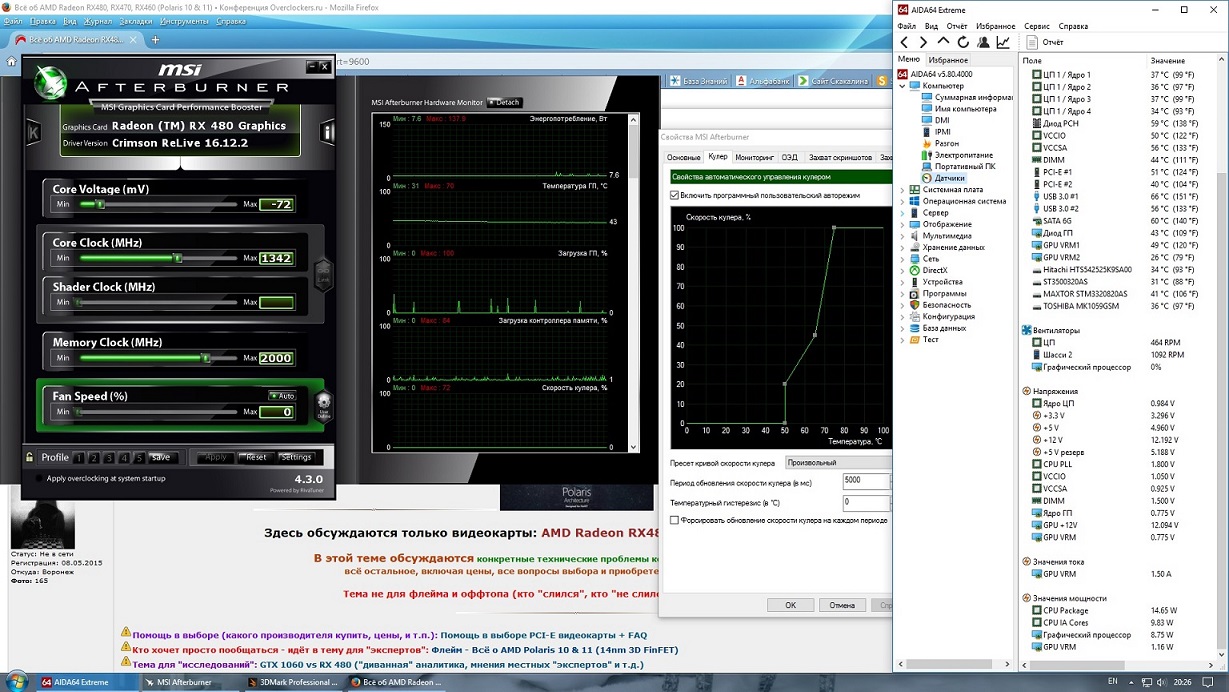The width and height of the screenshot is (1229, 692).
Task: Expand the Хранение данных tree node
Action: (902, 247)
